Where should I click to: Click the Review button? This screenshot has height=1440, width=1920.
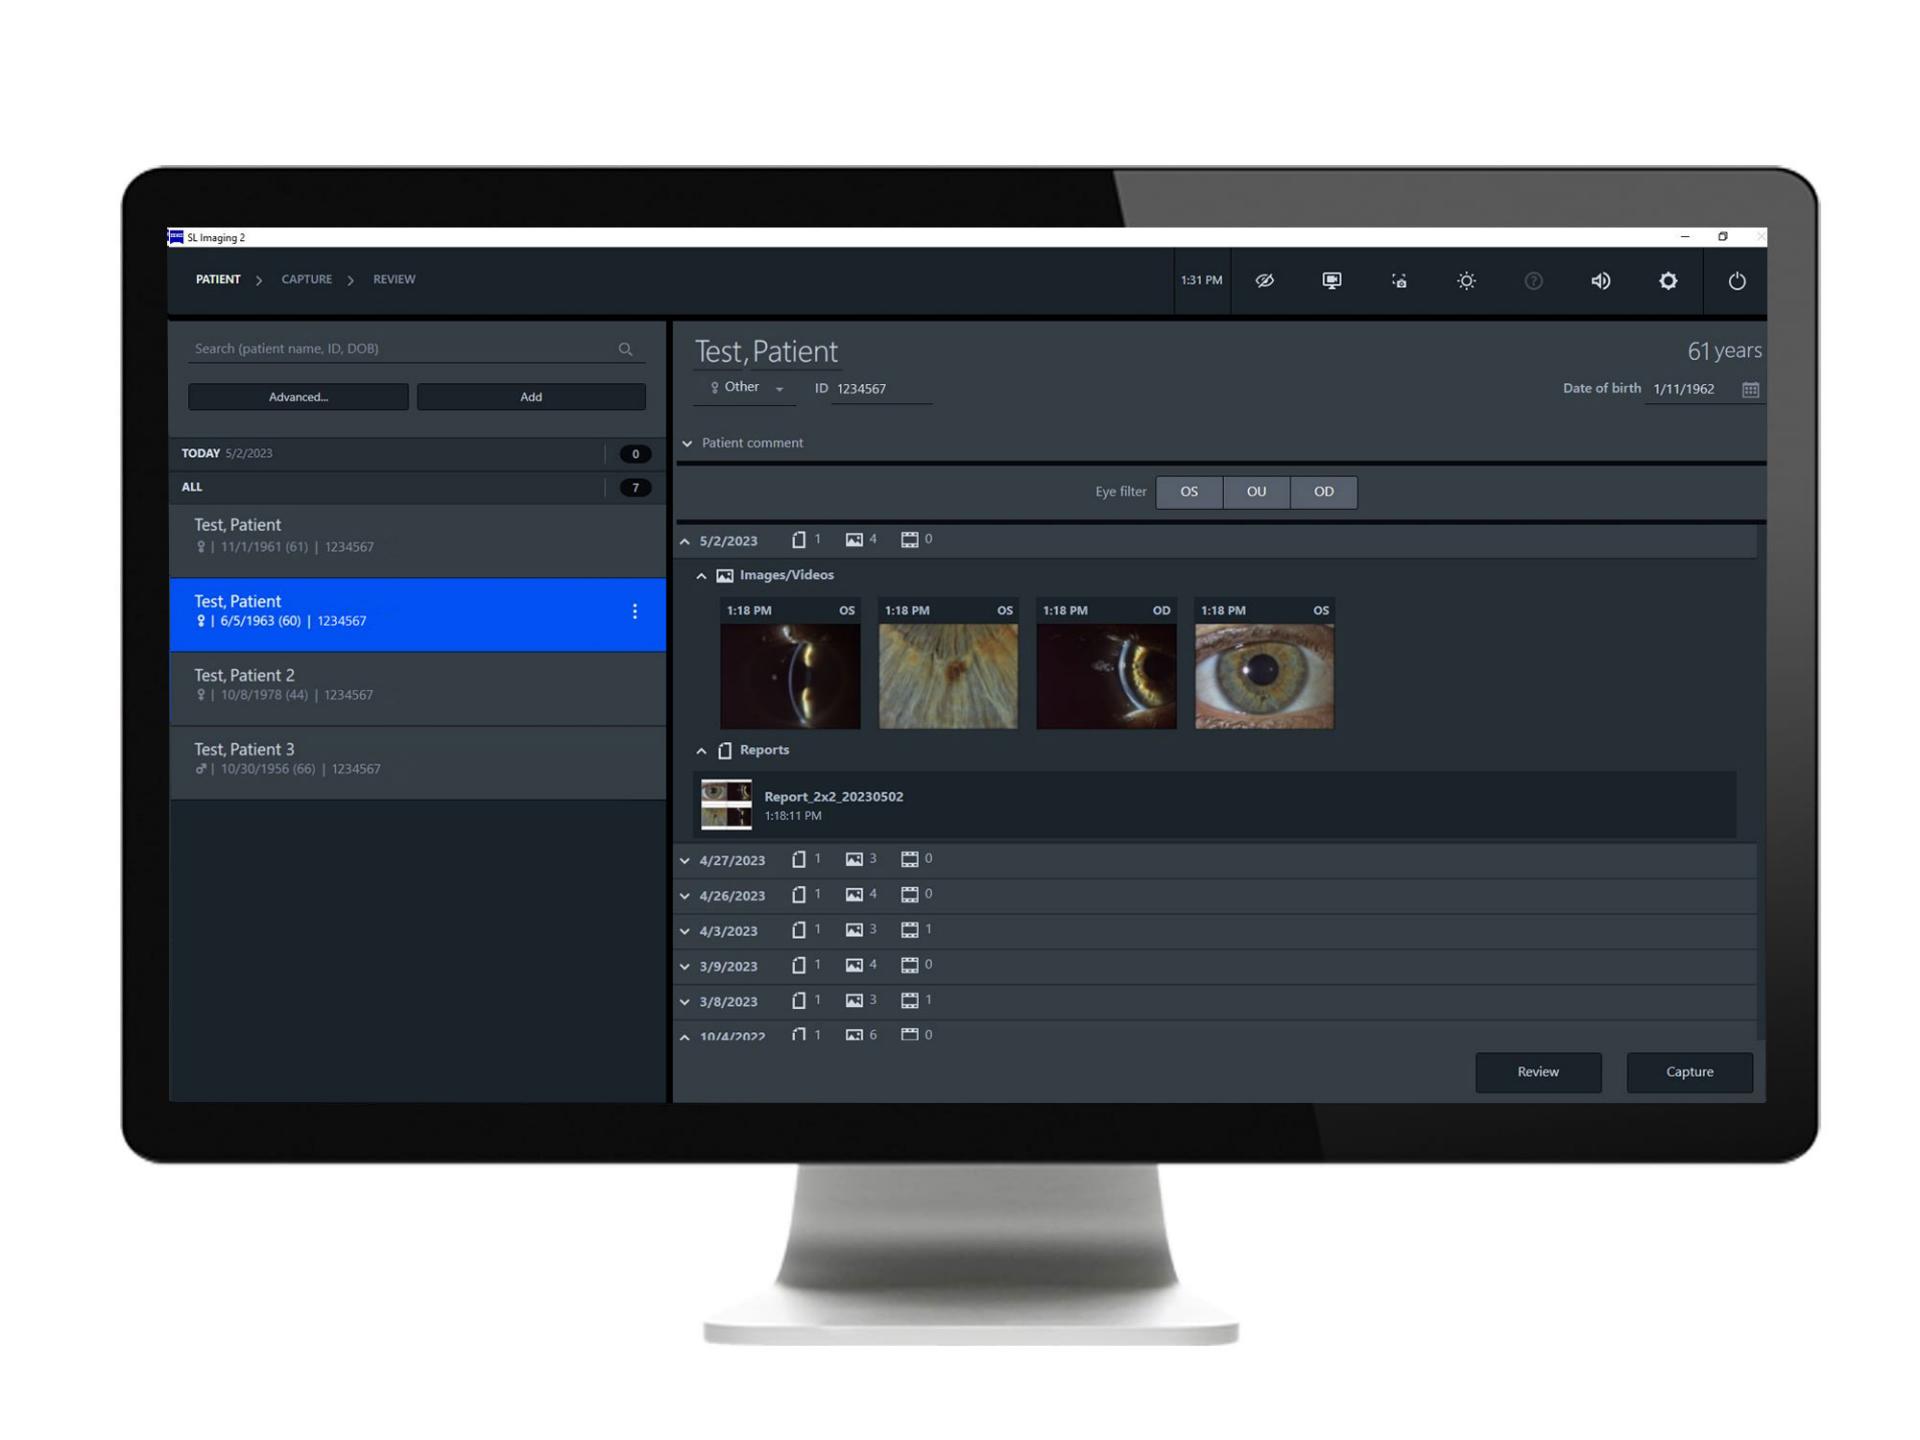[1538, 1072]
